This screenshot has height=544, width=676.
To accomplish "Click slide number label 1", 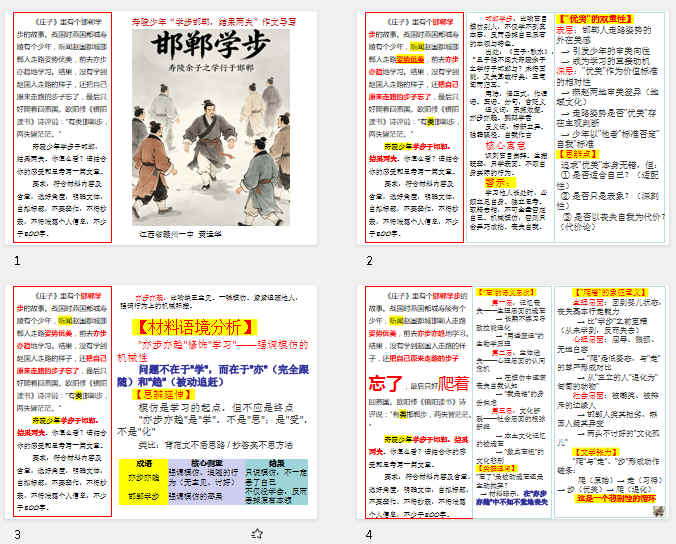I will [17, 261].
